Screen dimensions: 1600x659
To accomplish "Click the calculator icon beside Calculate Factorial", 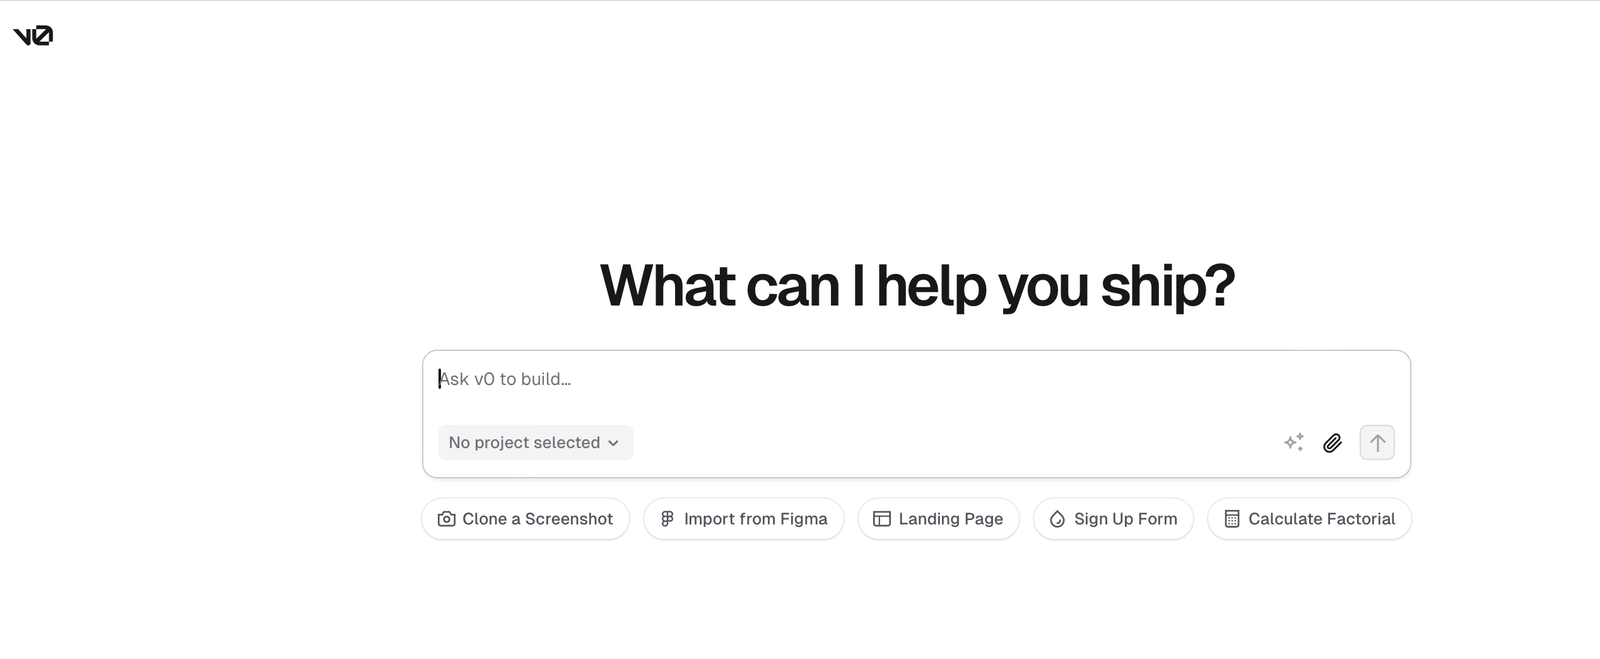I will (1232, 519).
